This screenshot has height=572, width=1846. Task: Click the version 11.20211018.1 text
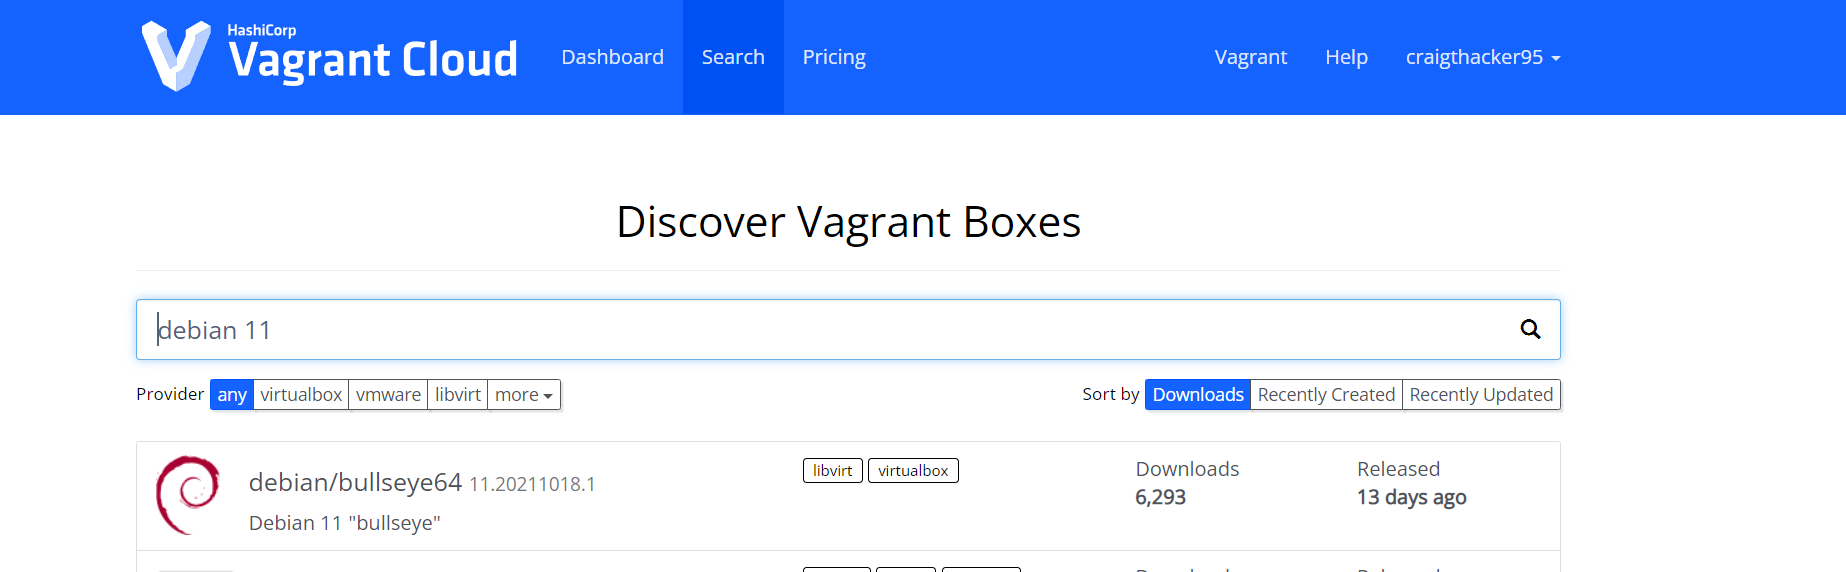[x=532, y=485]
